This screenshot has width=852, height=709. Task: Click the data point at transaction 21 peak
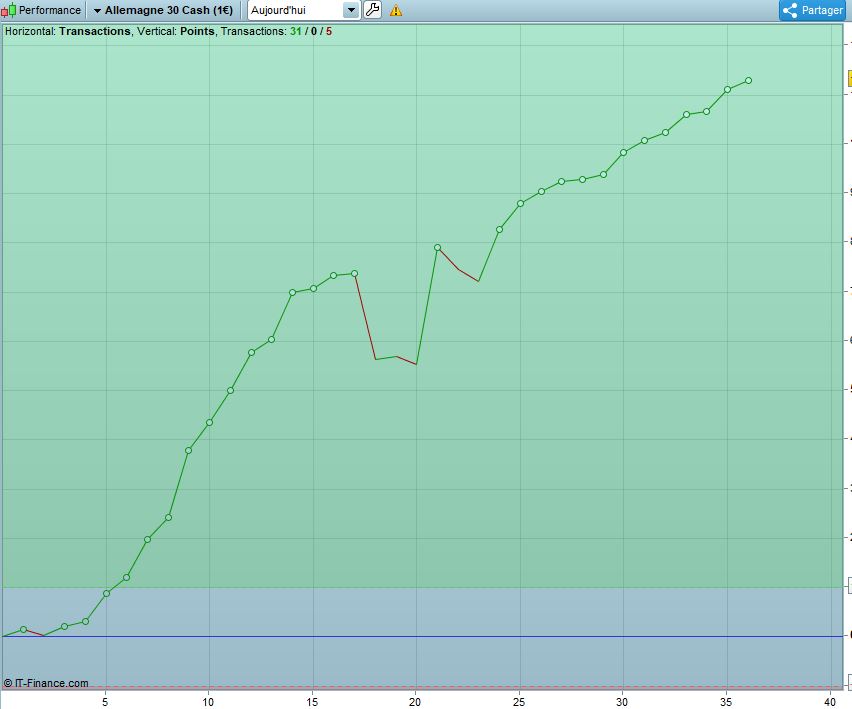(x=437, y=248)
